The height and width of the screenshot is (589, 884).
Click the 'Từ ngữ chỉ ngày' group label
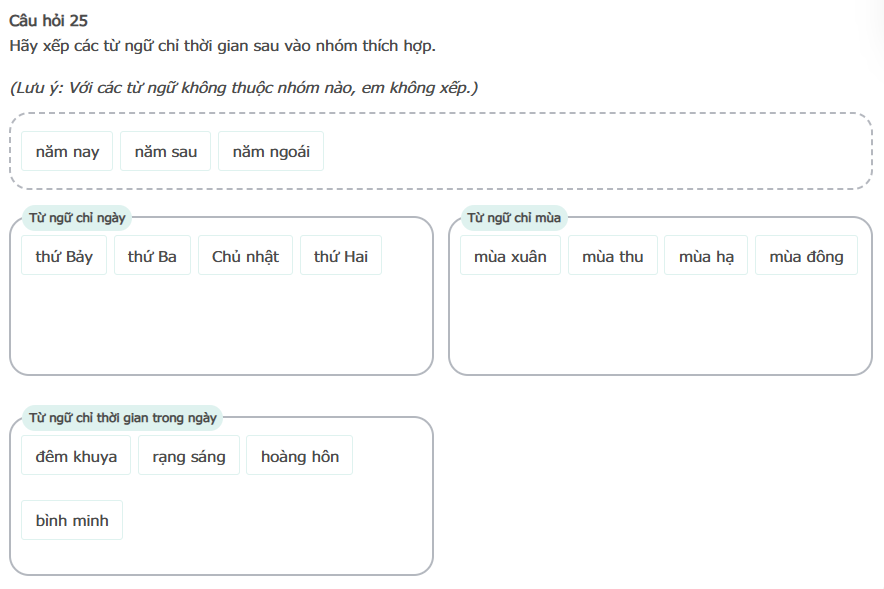(x=77, y=218)
